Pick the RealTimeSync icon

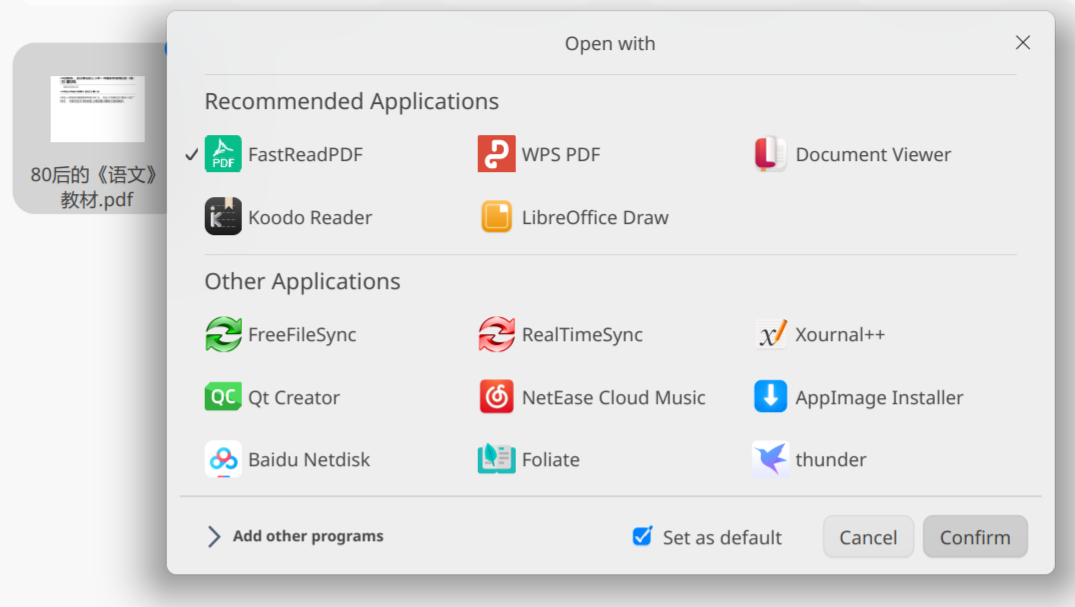(496, 334)
